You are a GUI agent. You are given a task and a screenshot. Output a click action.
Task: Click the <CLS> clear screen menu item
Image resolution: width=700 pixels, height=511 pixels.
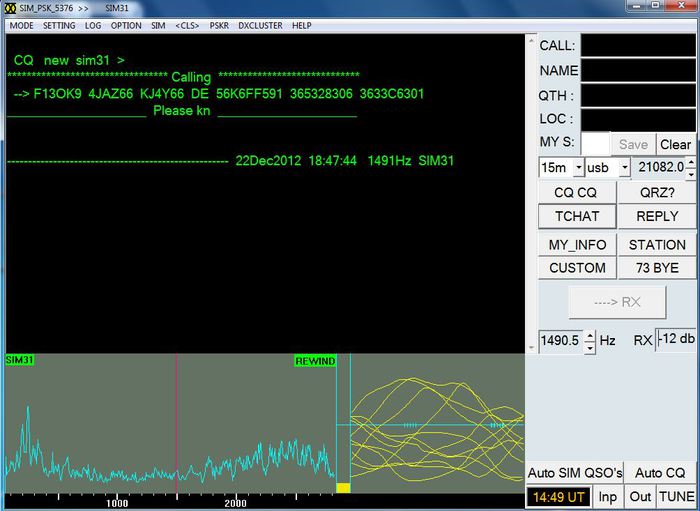click(x=187, y=26)
